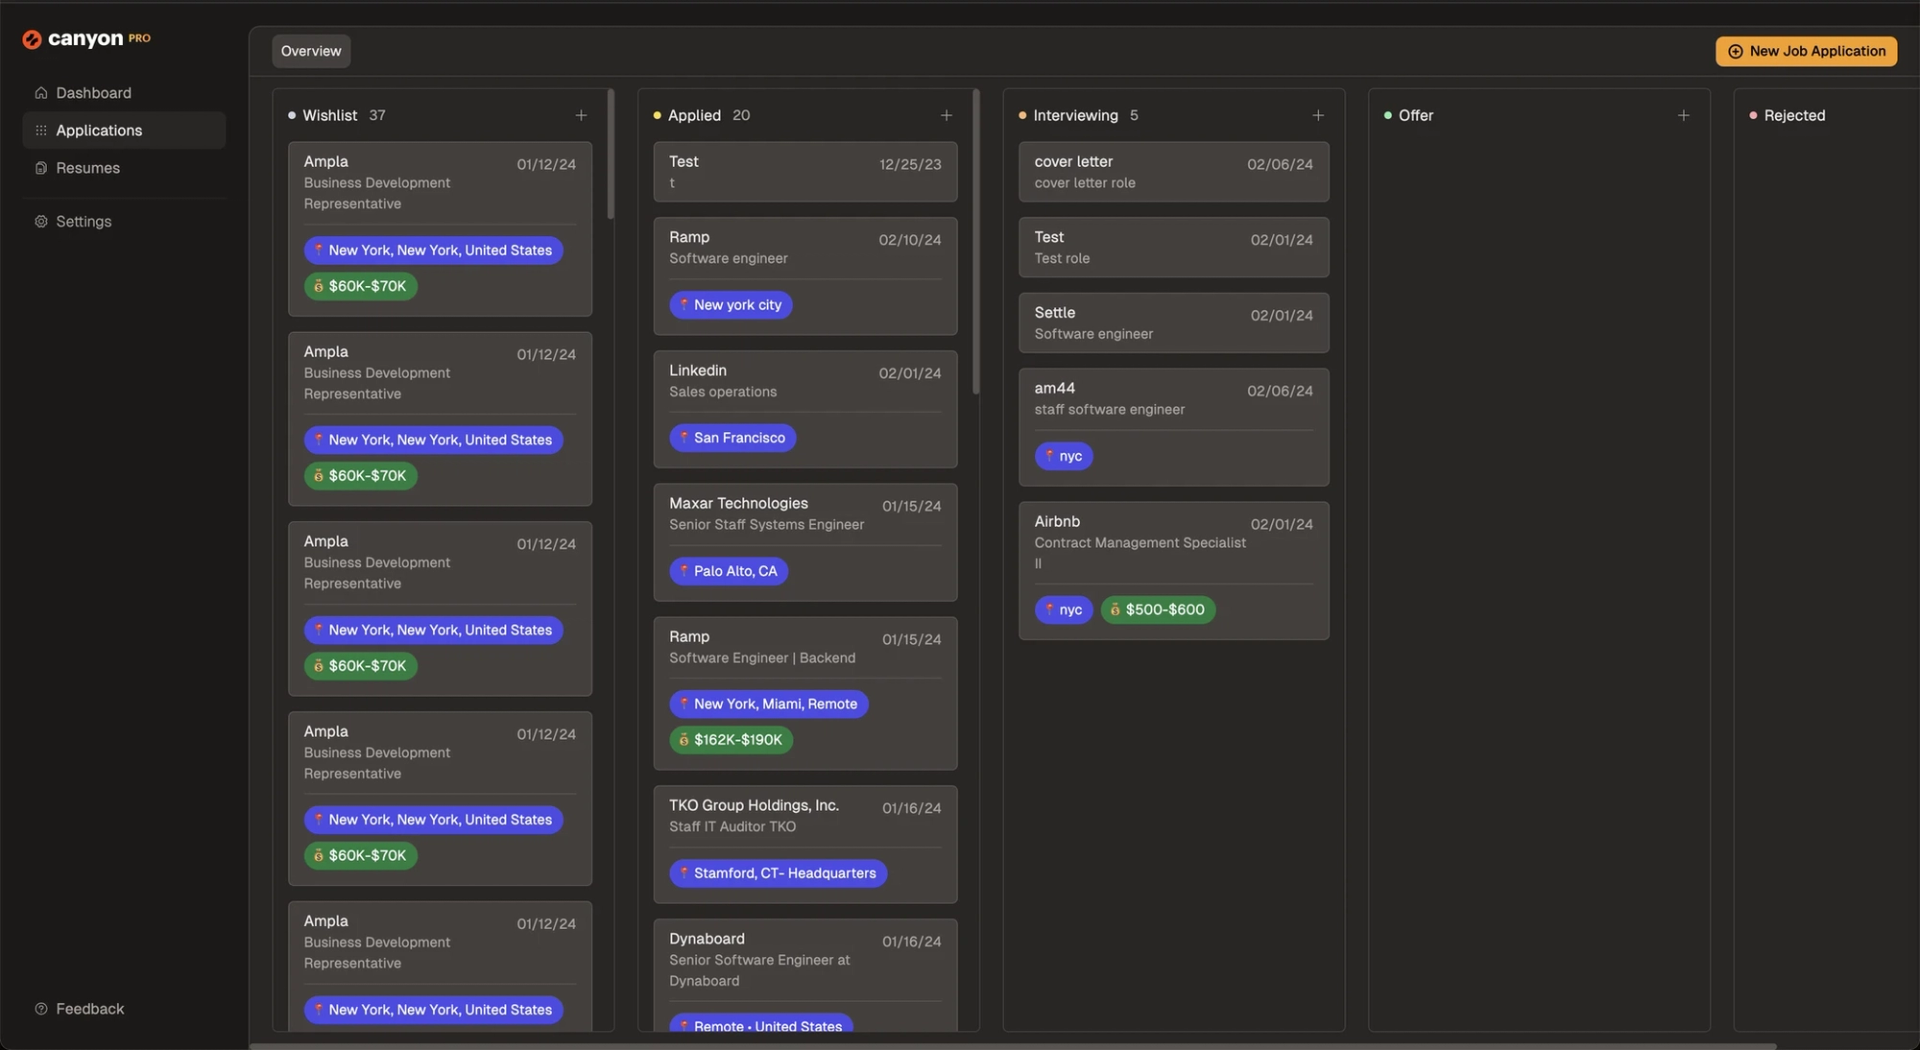Click the 02/06/24 date on cover letter card
Image resolution: width=1920 pixels, height=1050 pixels.
(1280, 165)
